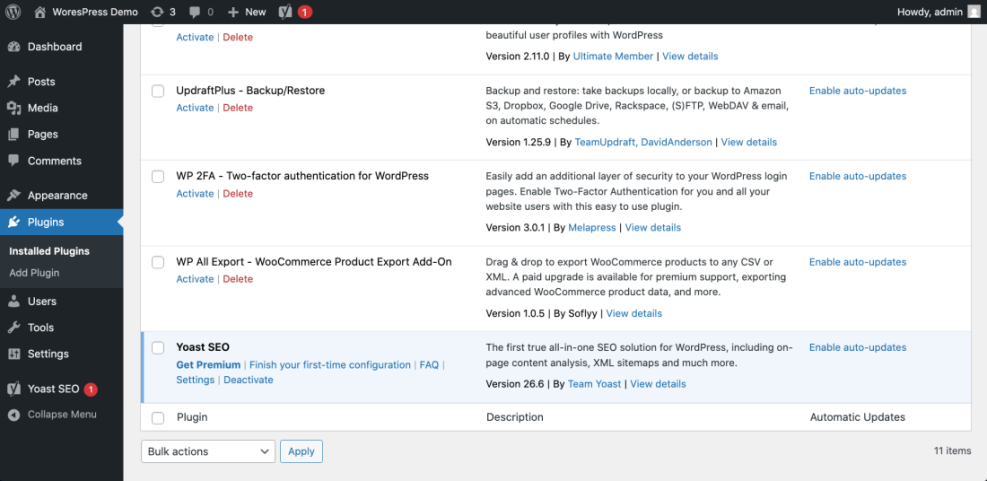Click the Collapse Menu arrow icon
This screenshot has width=987, height=481.
click(14, 415)
